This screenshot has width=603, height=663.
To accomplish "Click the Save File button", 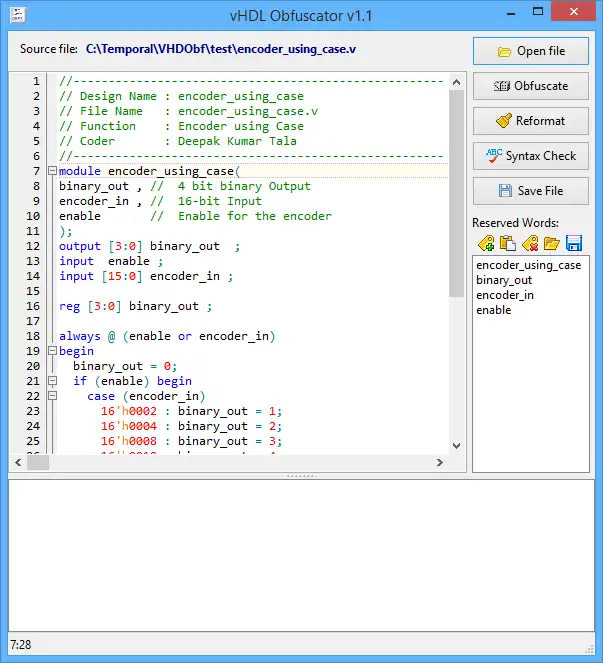I will pyautogui.click(x=531, y=191).
